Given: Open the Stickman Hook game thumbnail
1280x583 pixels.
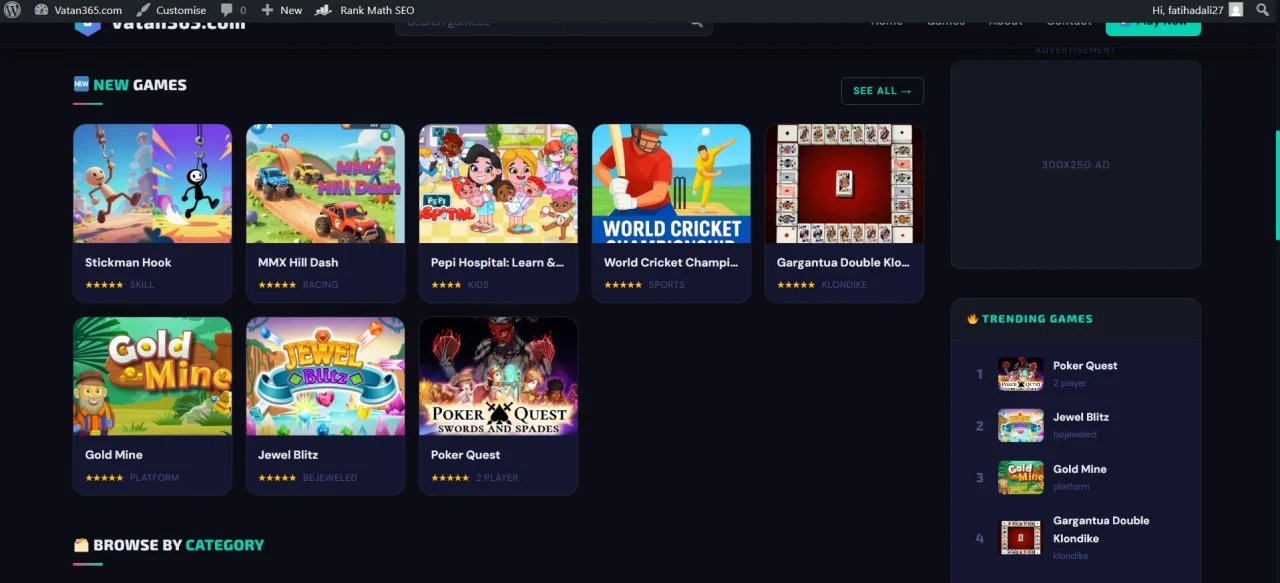Looking at the screenshot, I should [152, 184].
